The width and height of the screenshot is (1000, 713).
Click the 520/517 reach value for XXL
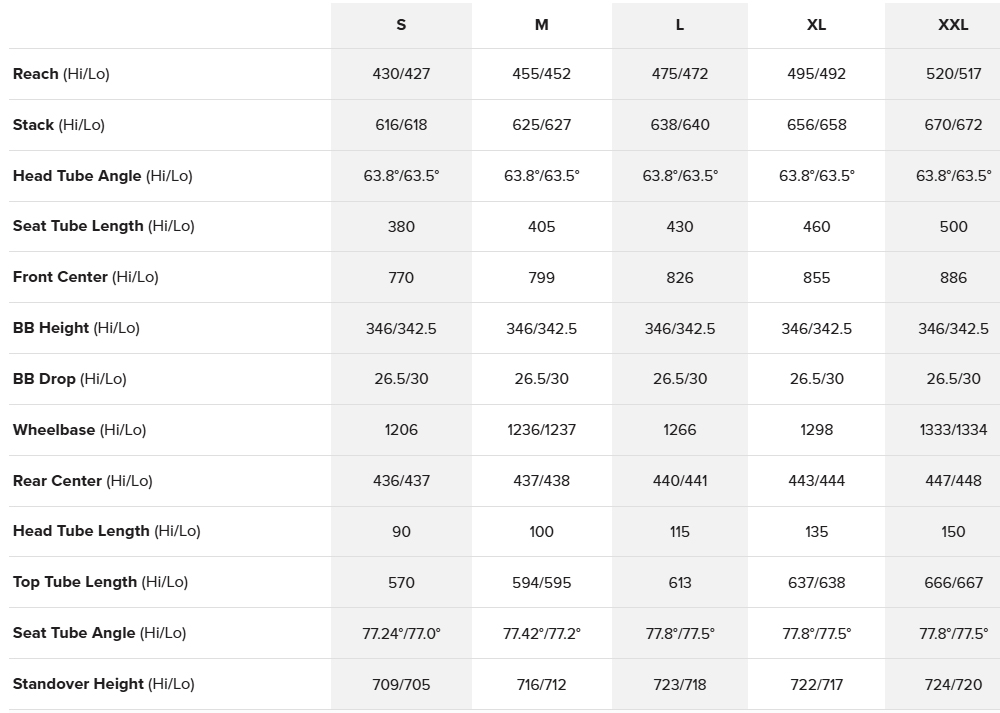pos(953,74)
